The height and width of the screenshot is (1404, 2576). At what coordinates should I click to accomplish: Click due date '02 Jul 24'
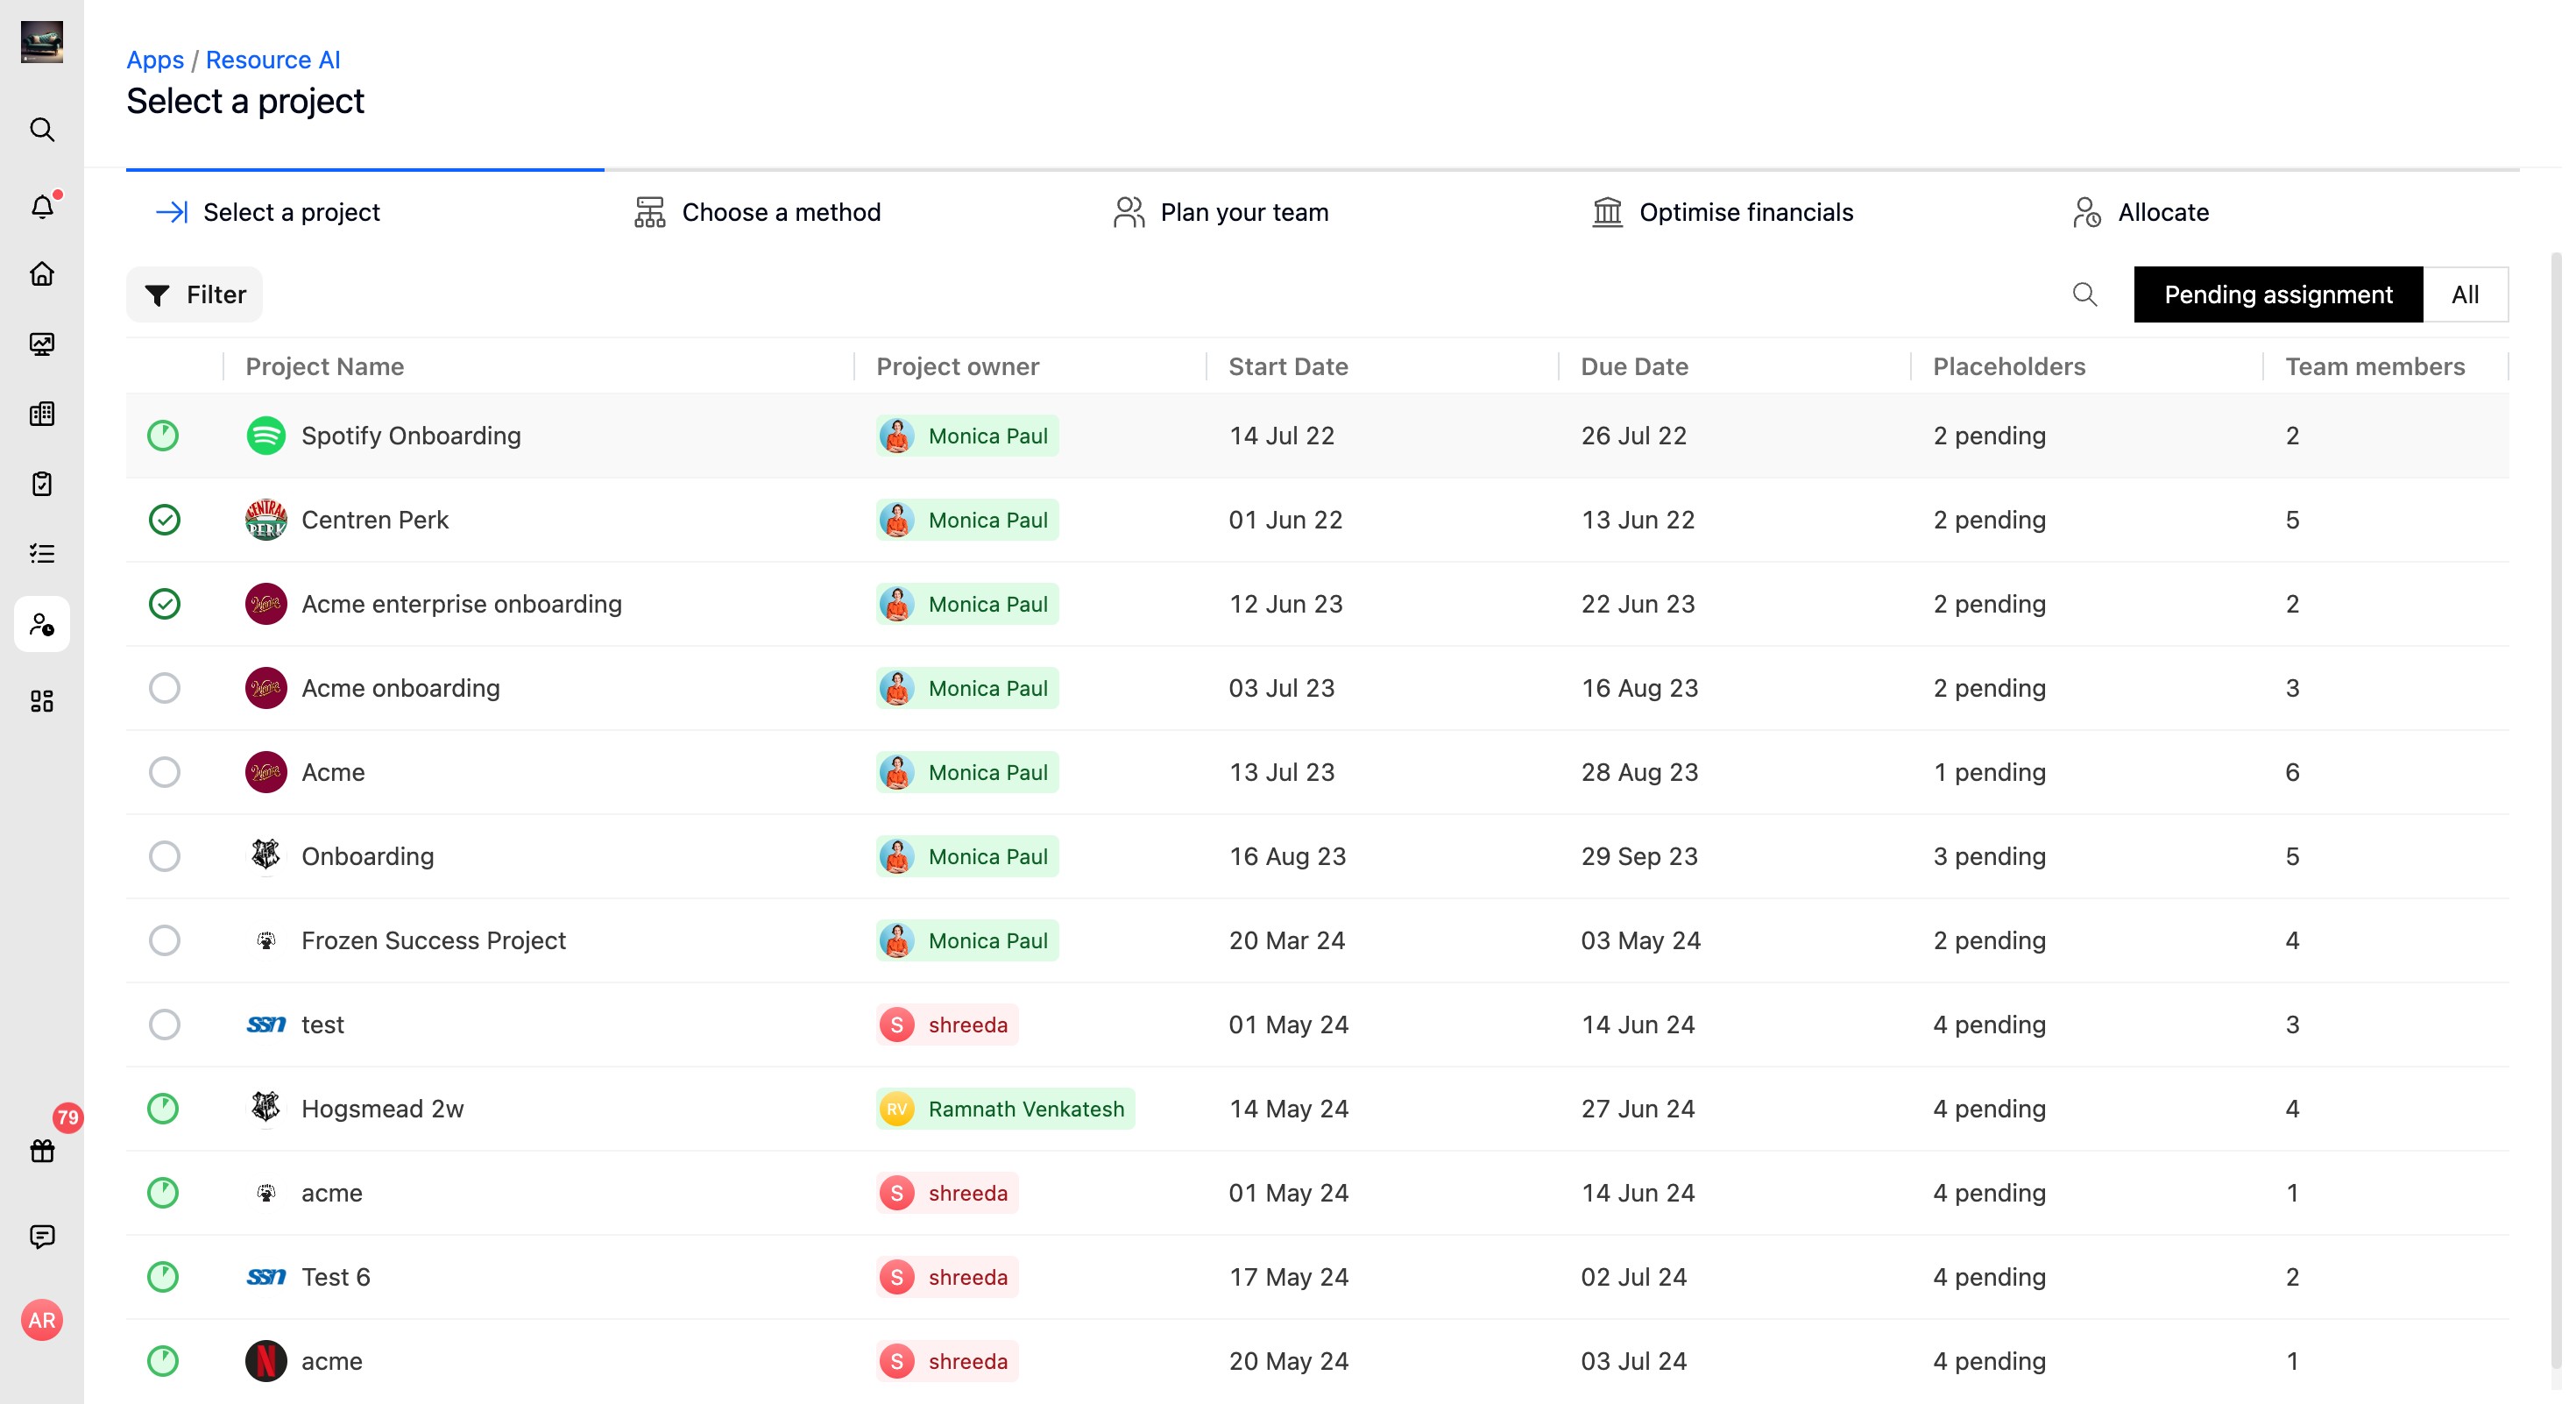(1633, 1277)
